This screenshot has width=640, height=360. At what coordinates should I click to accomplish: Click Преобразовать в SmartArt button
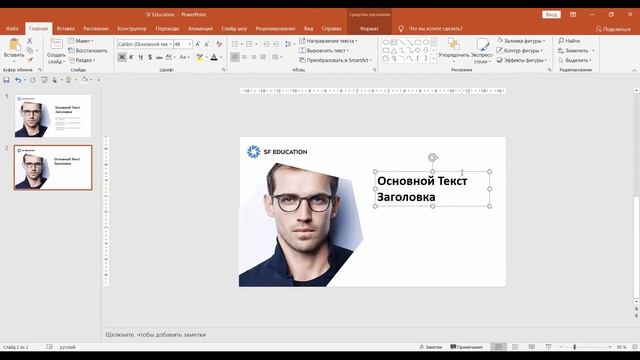(x=335, y=60)
